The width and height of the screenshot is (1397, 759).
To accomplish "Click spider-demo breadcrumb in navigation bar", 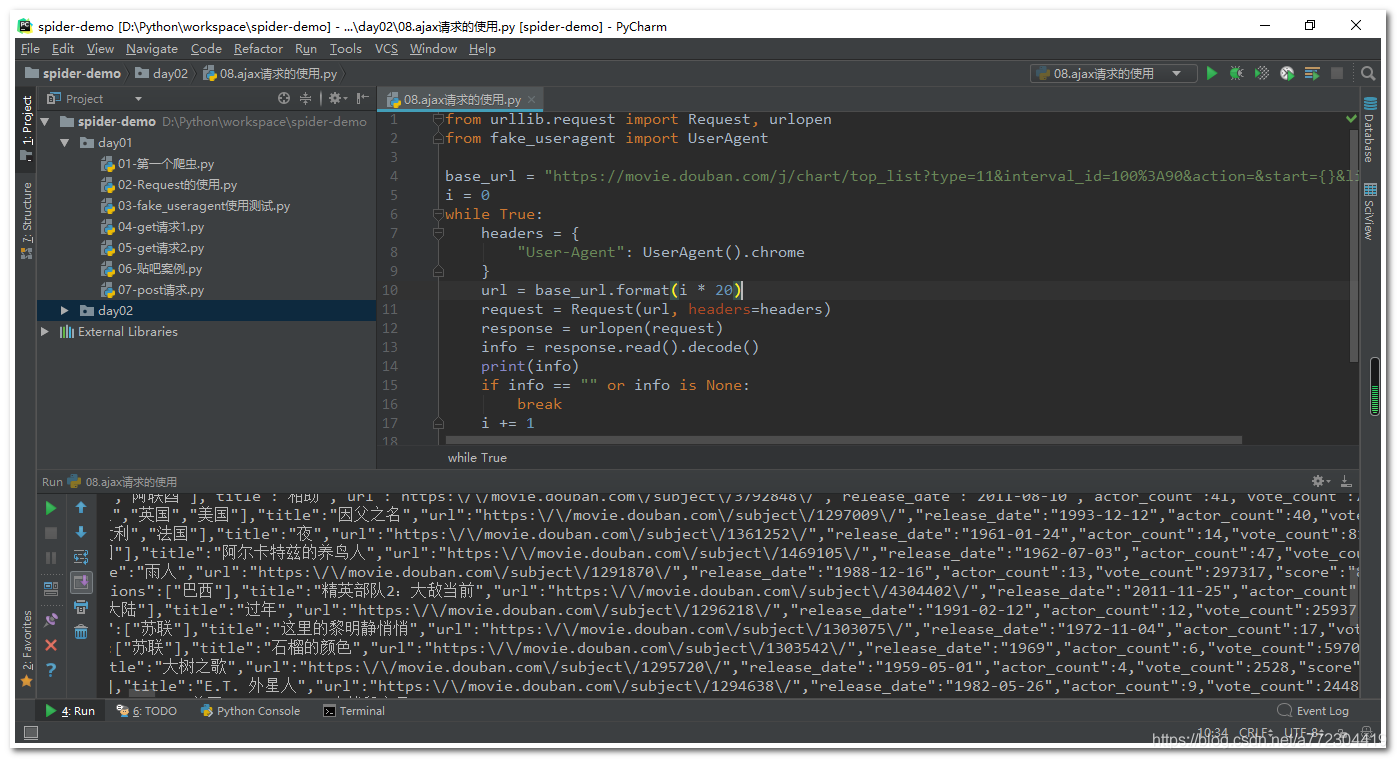I will [73, 73].
